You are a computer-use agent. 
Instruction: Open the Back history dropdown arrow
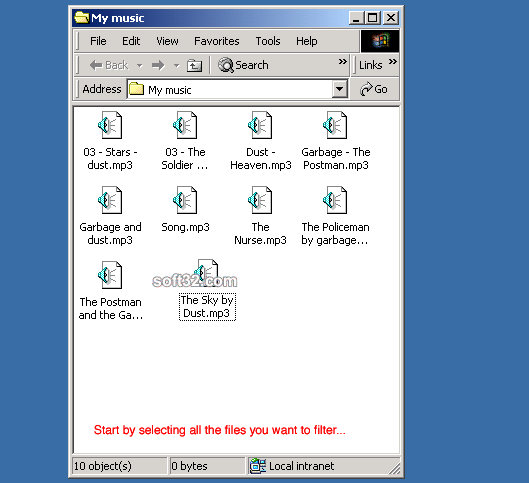point(139,65)
